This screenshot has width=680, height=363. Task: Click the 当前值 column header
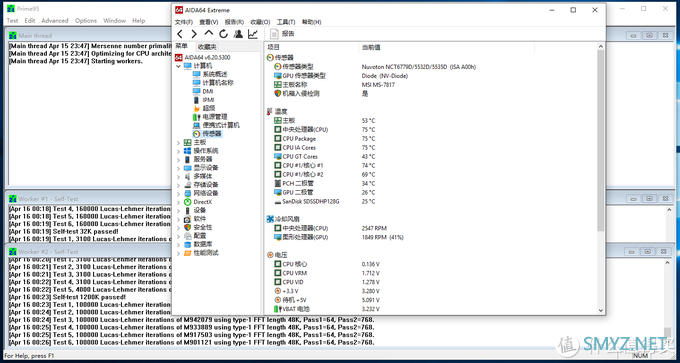[447, 47]
